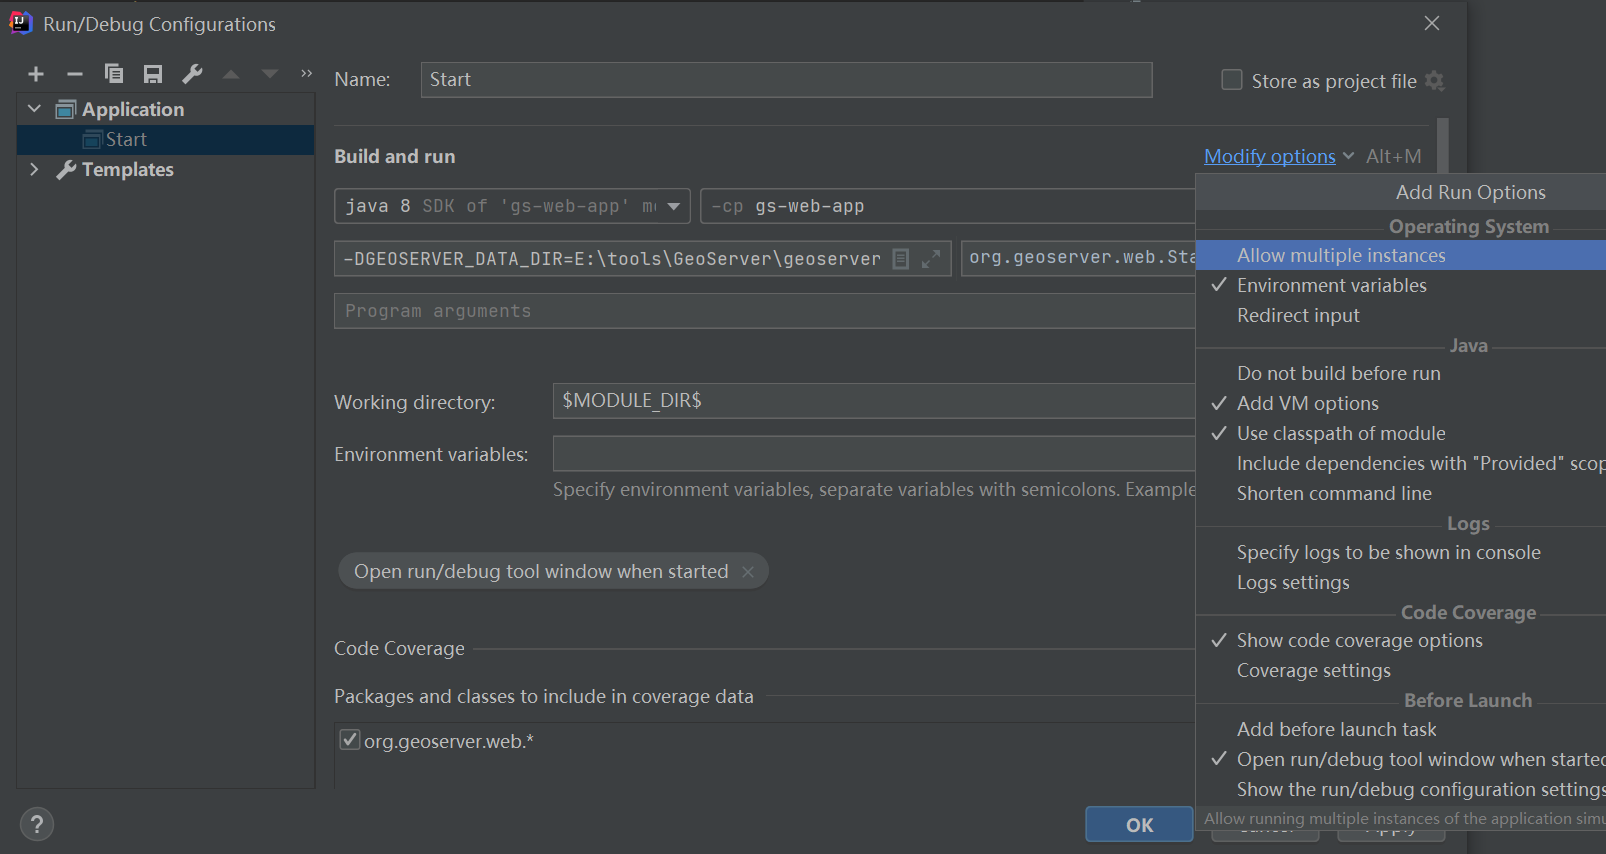Viewport: 1606px width, 854px height.
Task: Toggle the Environment variables option
Action: (x=1331, y=286)
